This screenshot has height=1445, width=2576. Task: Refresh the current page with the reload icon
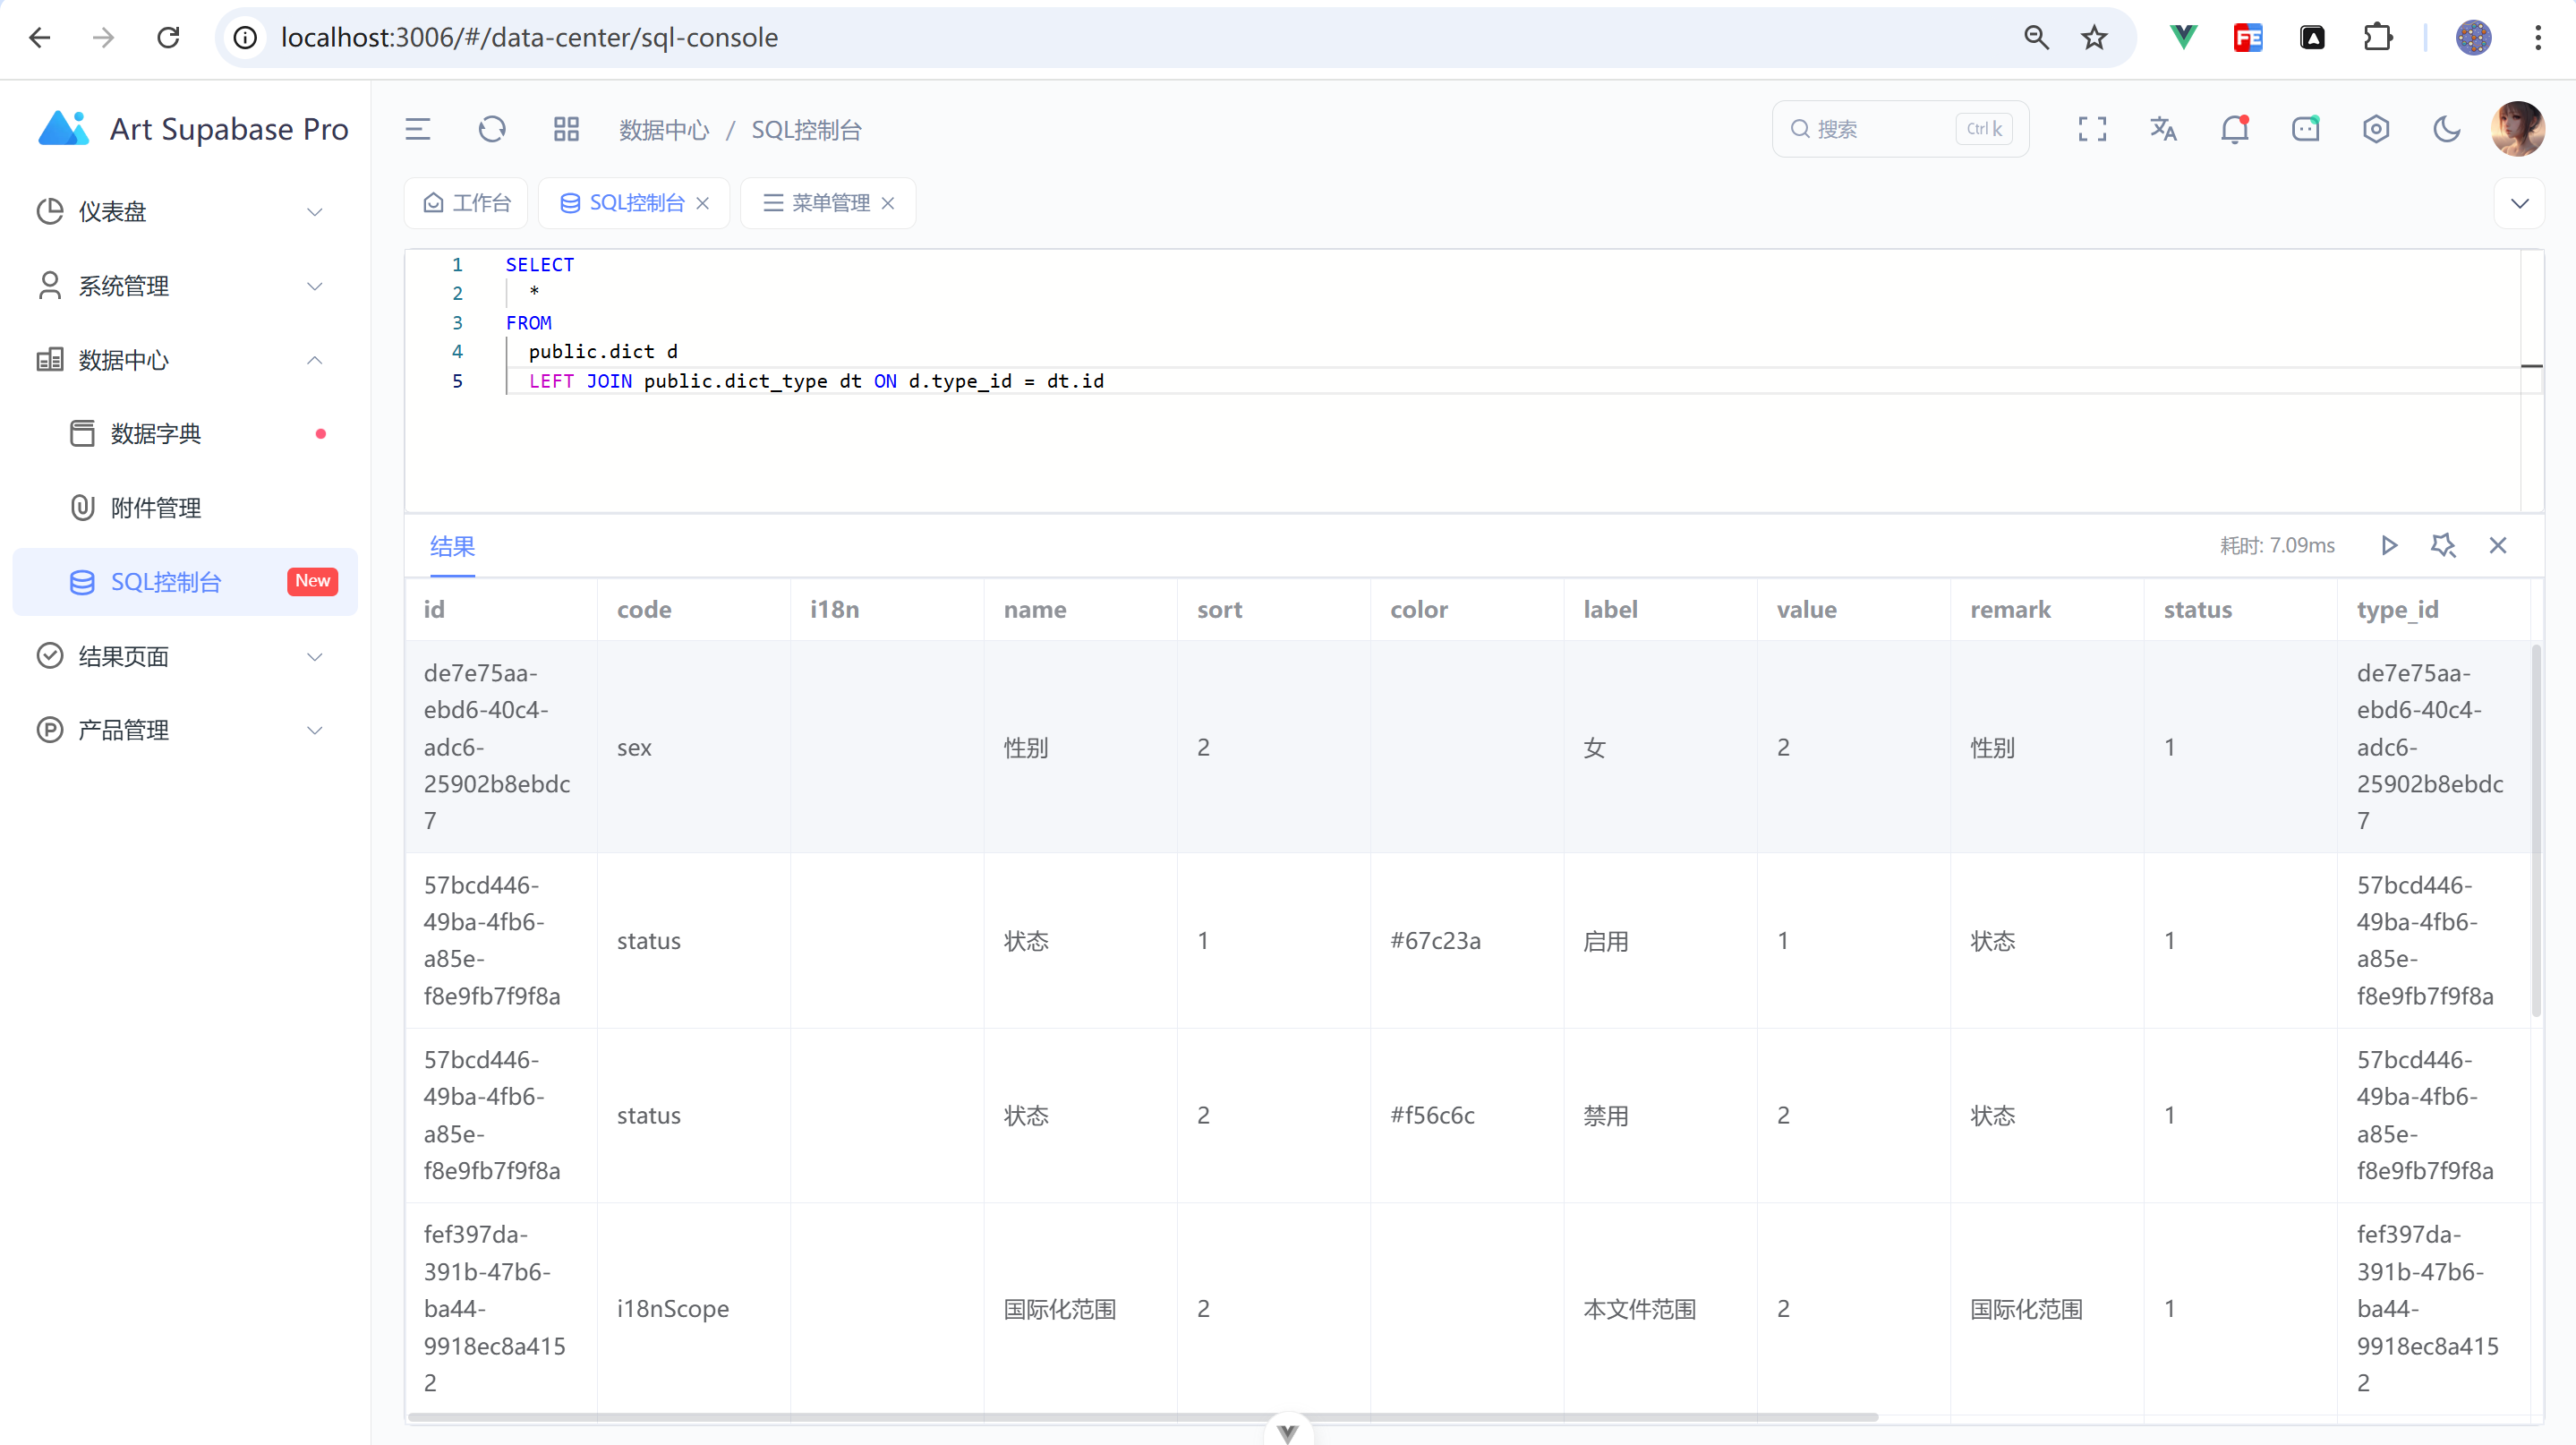tap(491, 129)
